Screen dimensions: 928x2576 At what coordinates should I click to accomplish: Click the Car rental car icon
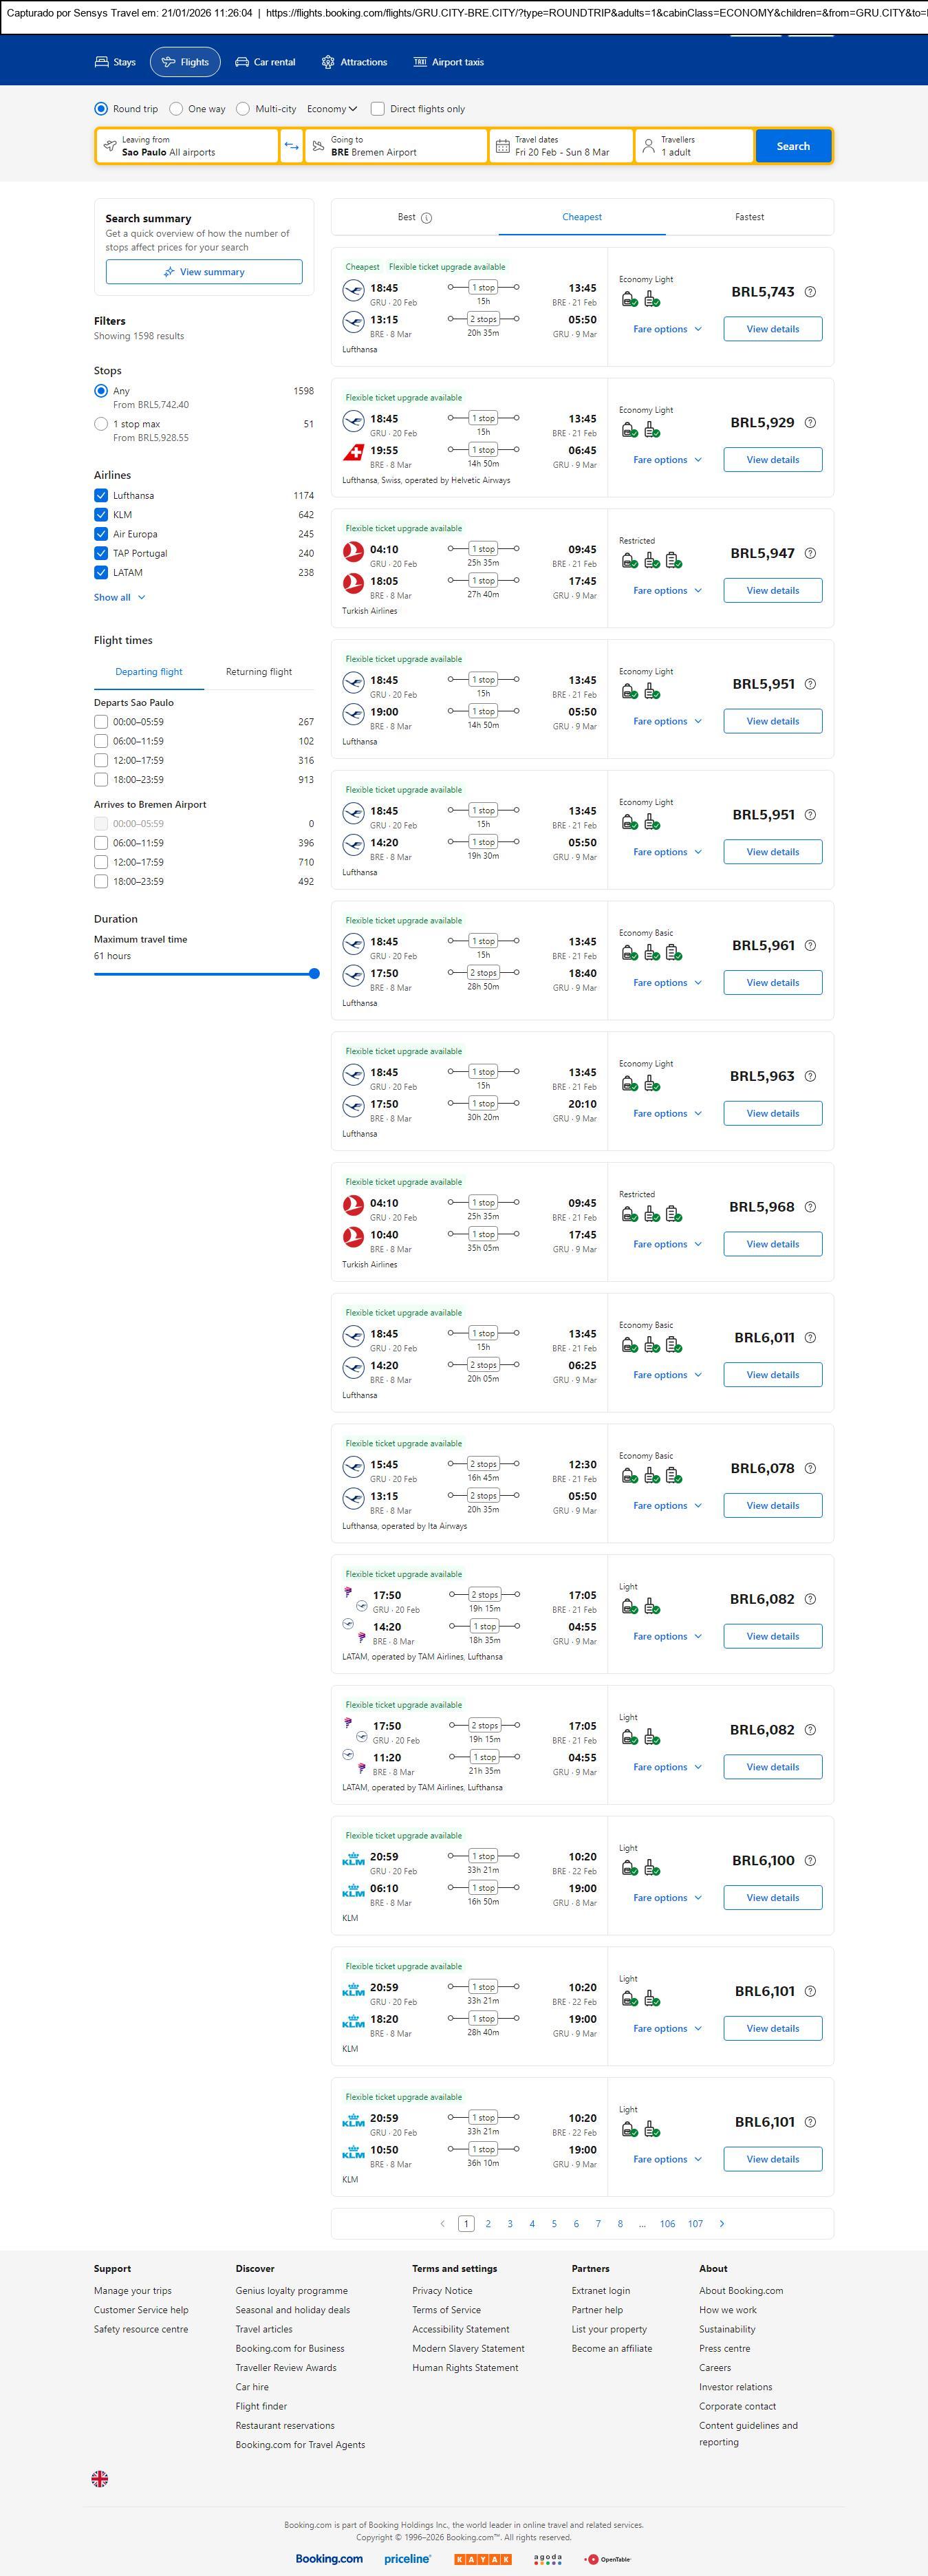tap(242, 62)
